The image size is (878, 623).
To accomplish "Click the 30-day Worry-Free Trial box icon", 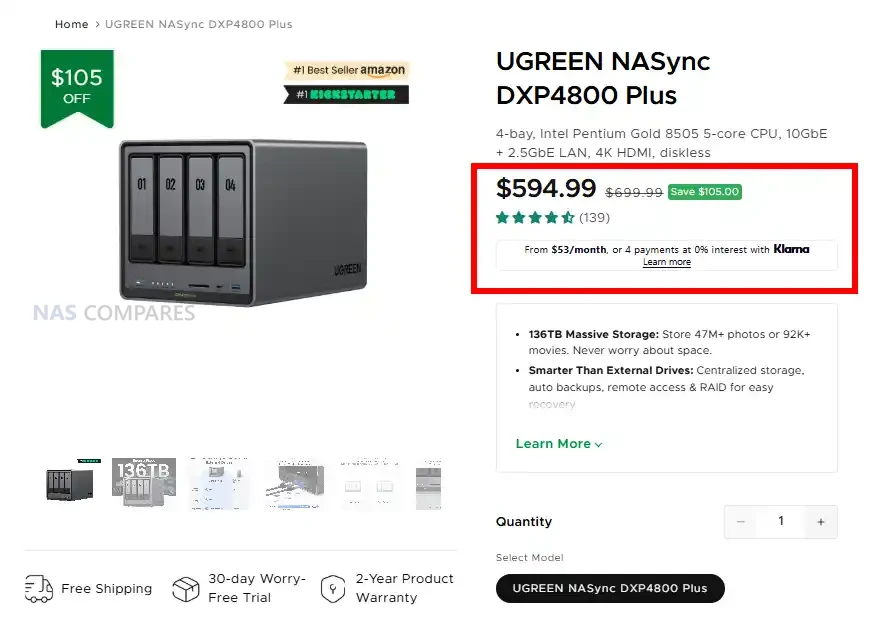I will click(x=186, y=589).
